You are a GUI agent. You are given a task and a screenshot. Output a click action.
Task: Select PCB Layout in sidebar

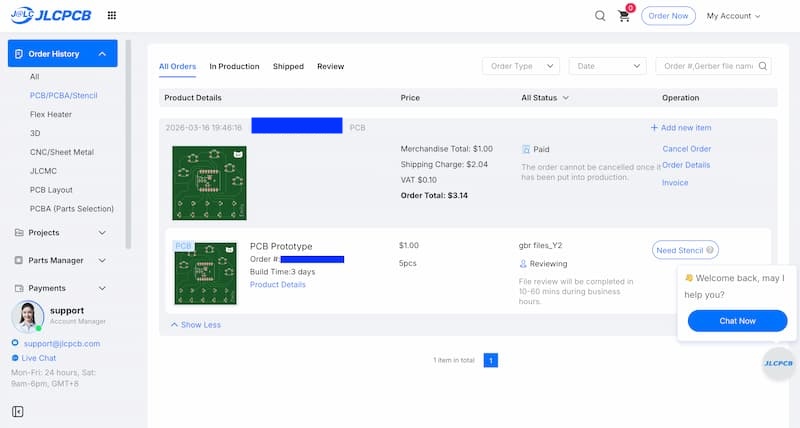51,190
